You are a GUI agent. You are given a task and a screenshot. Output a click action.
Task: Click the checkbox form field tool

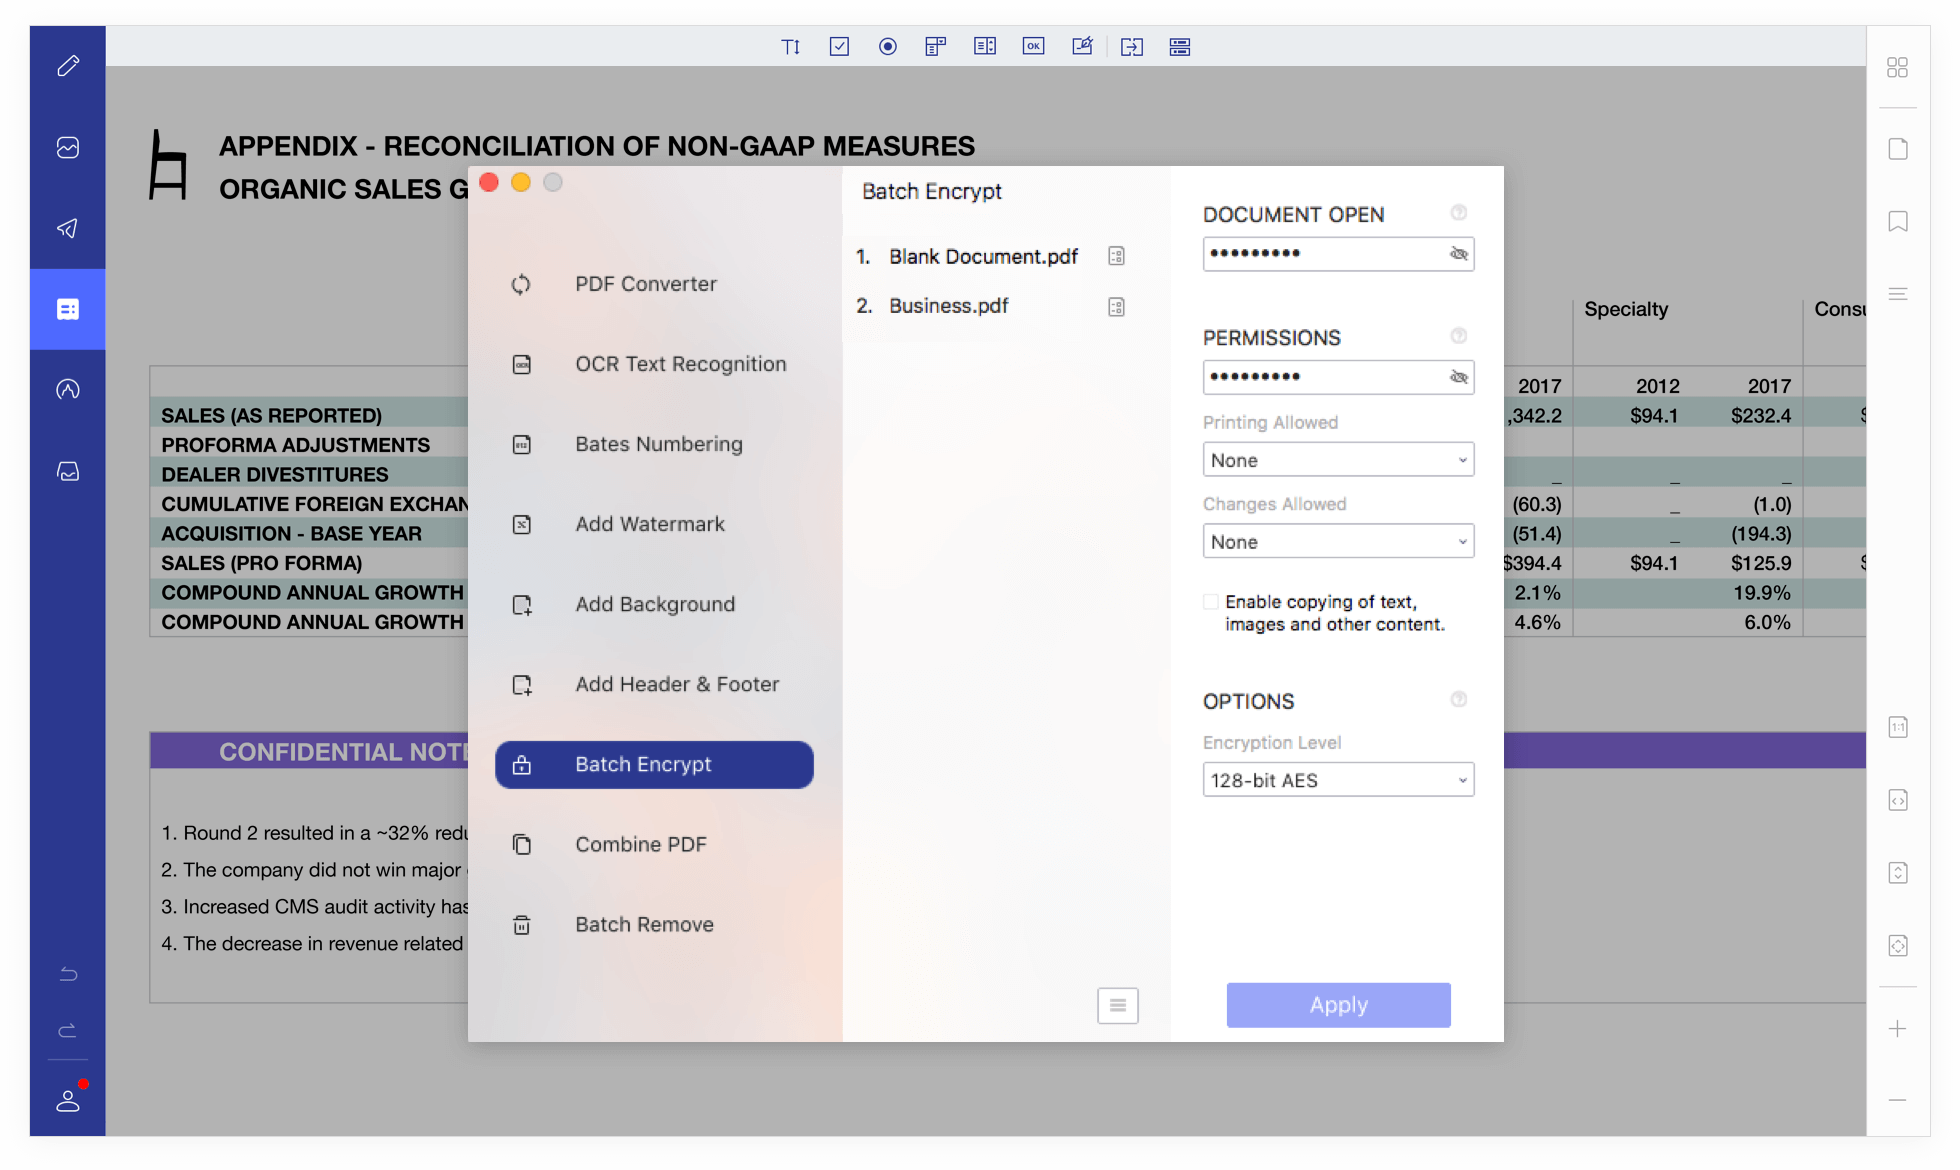(x=839, y=47)
